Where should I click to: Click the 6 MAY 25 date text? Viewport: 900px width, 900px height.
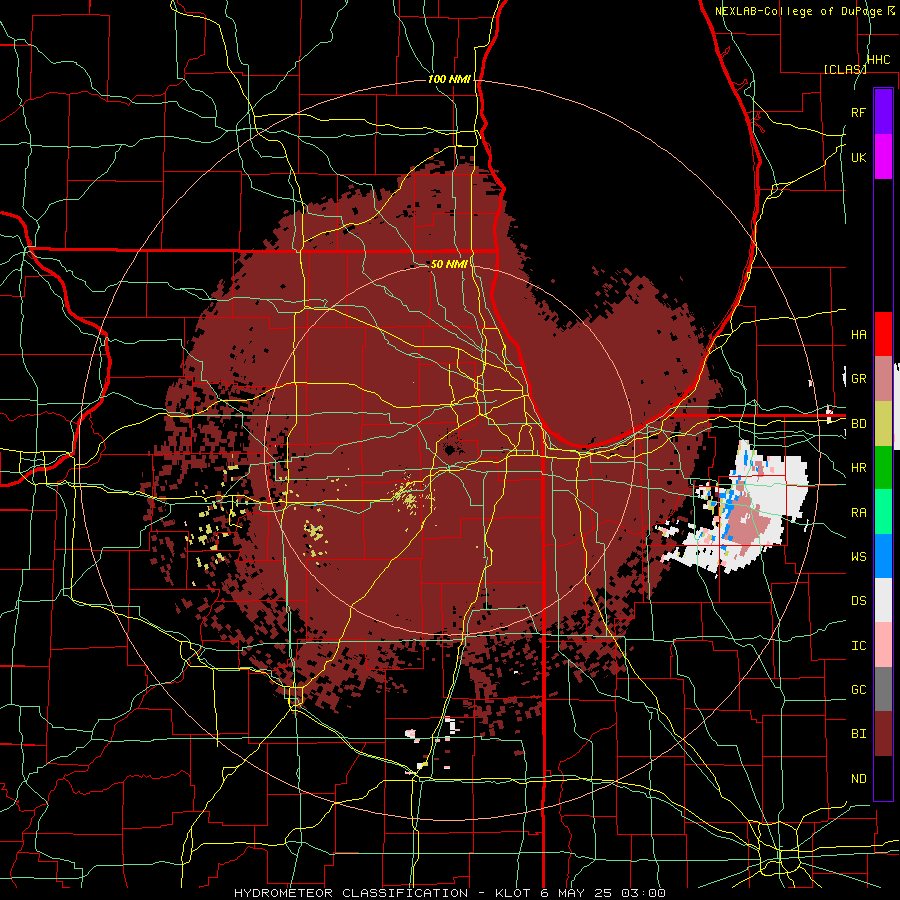tap(577, 893)
